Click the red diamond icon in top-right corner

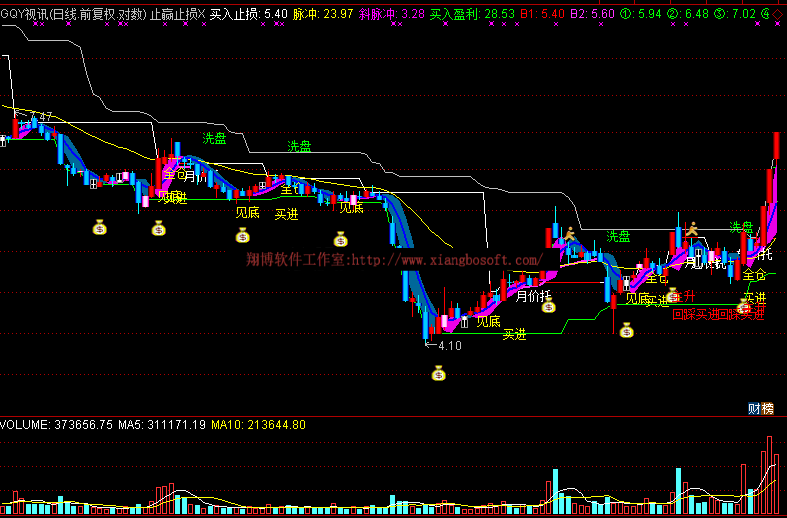pos(778,14)
